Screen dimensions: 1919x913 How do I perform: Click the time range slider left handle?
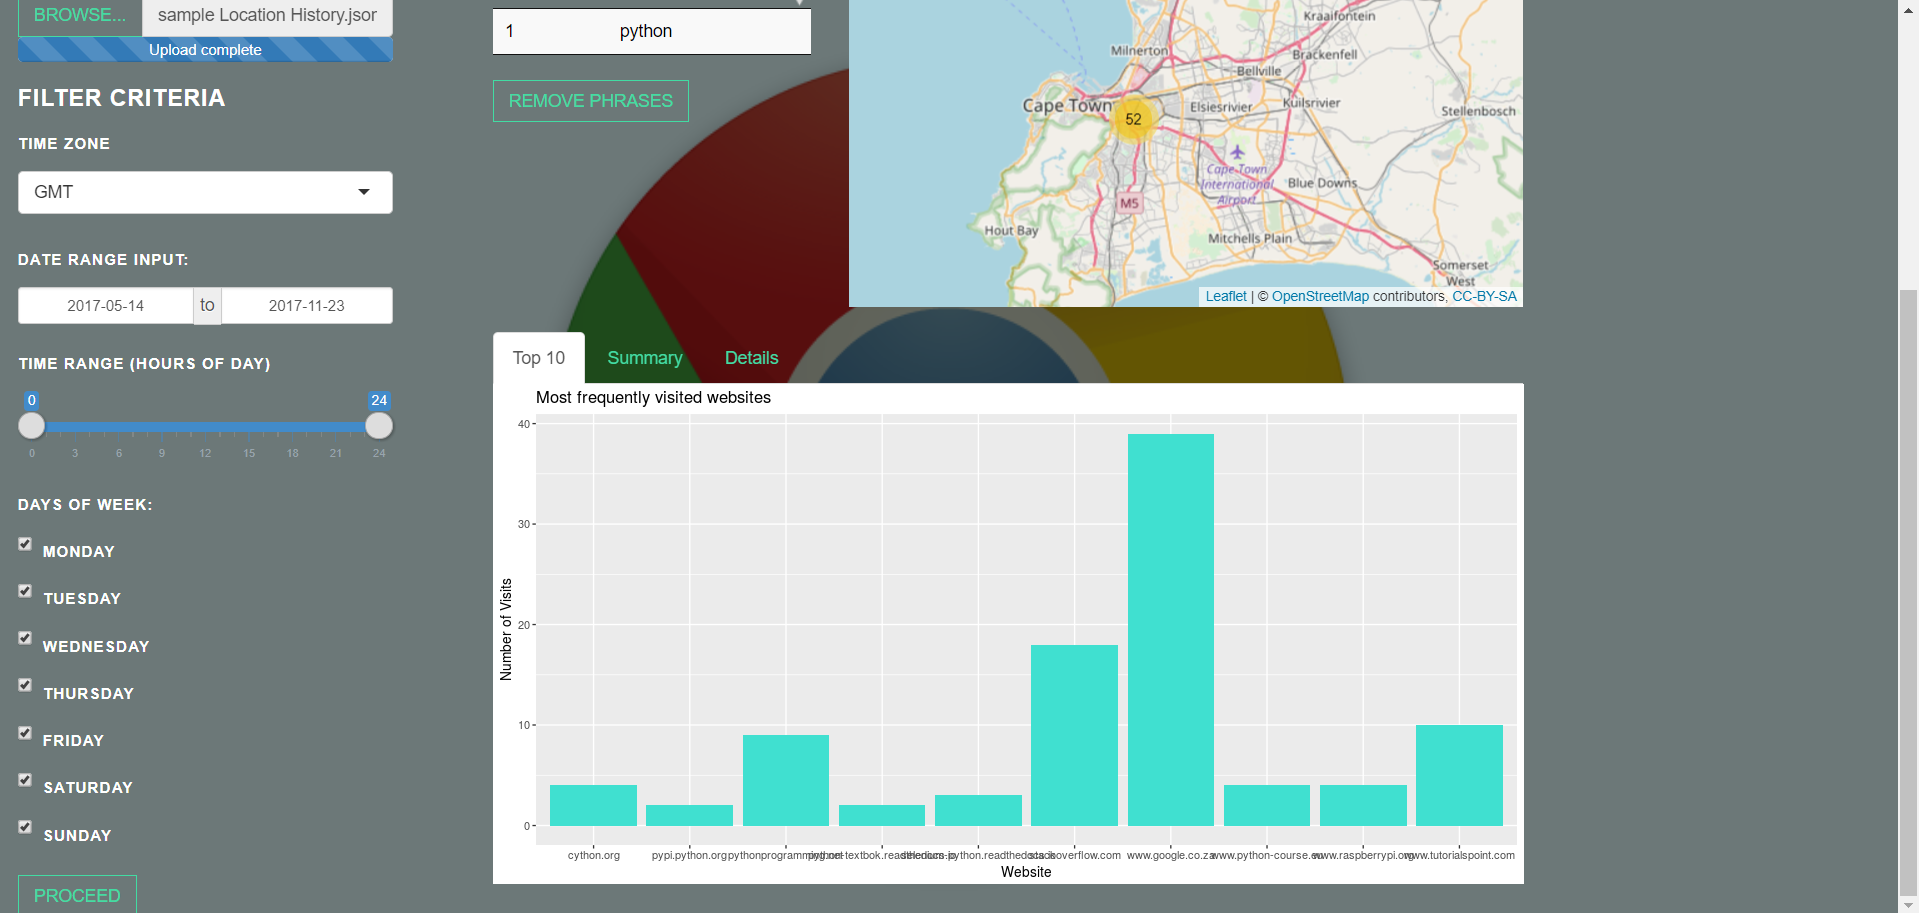point(32,426)
